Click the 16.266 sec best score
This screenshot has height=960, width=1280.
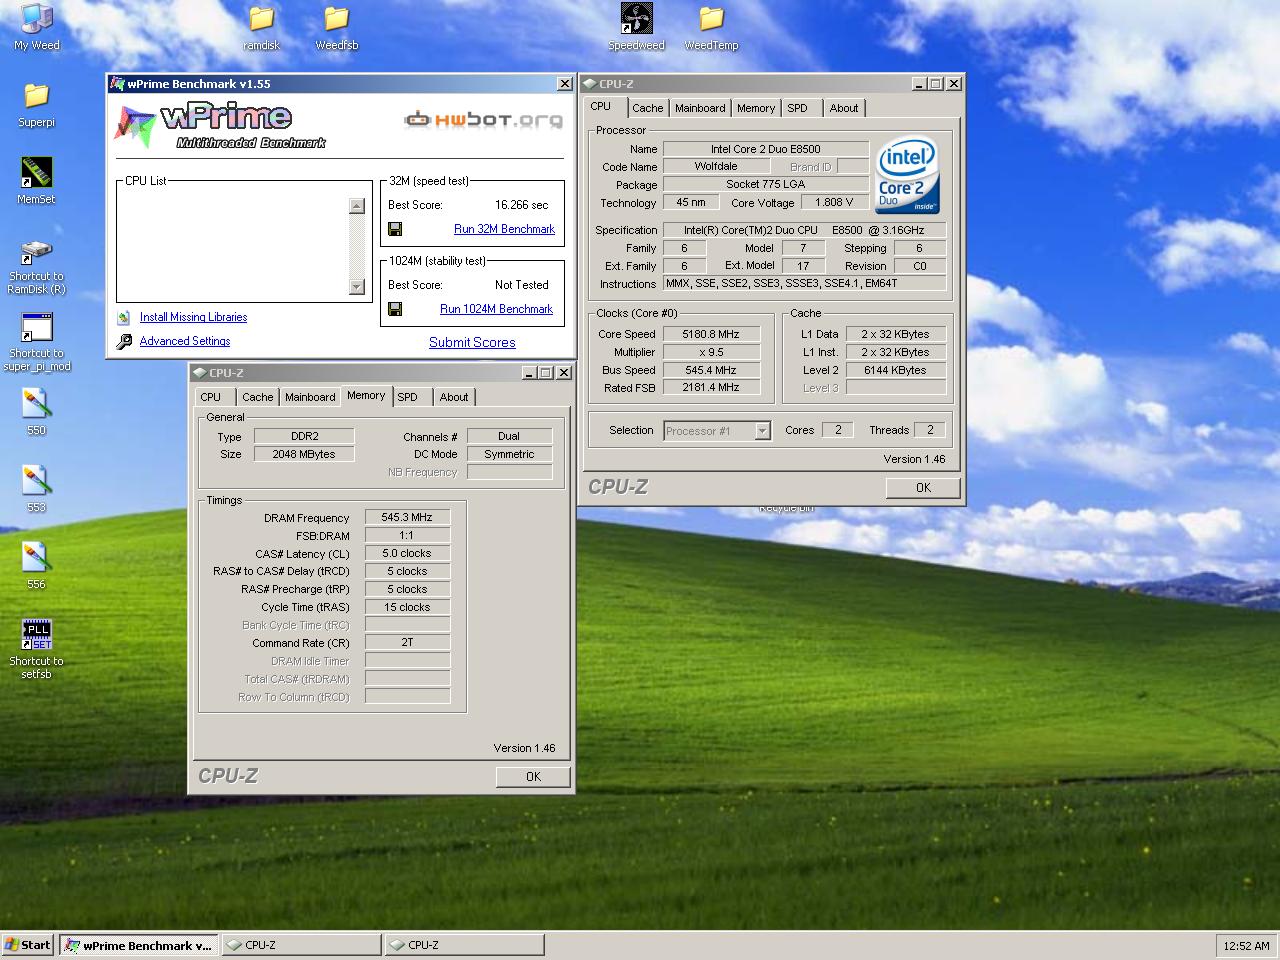(x=522, y=205)
